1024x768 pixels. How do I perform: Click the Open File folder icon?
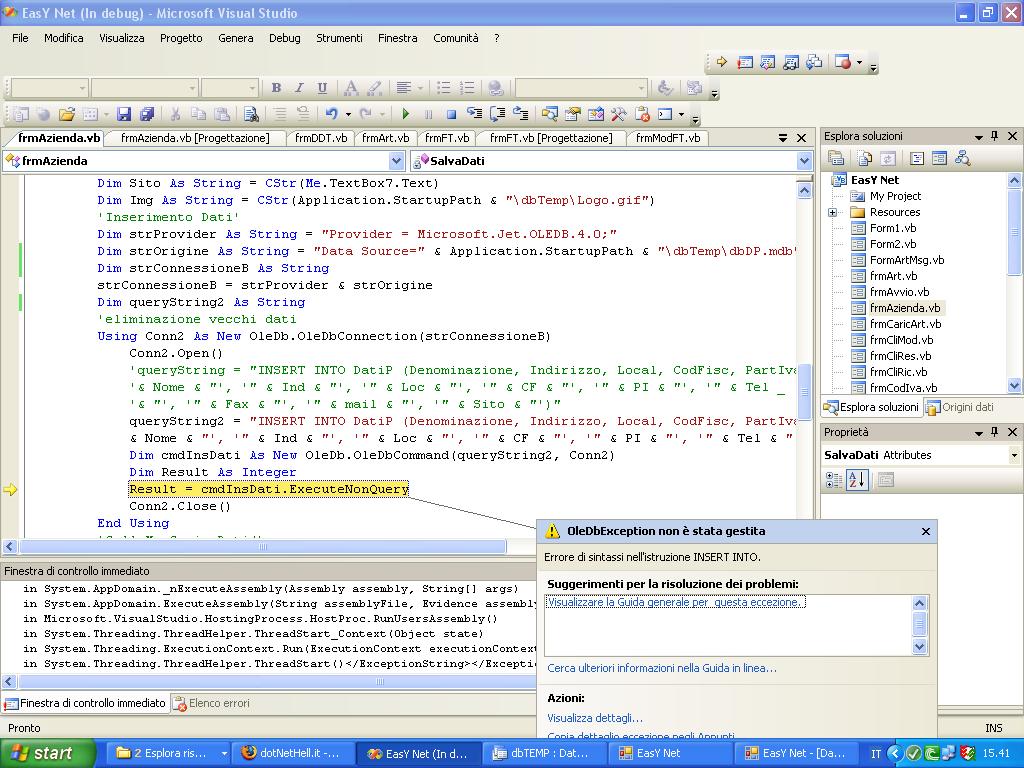click(67, 114)
